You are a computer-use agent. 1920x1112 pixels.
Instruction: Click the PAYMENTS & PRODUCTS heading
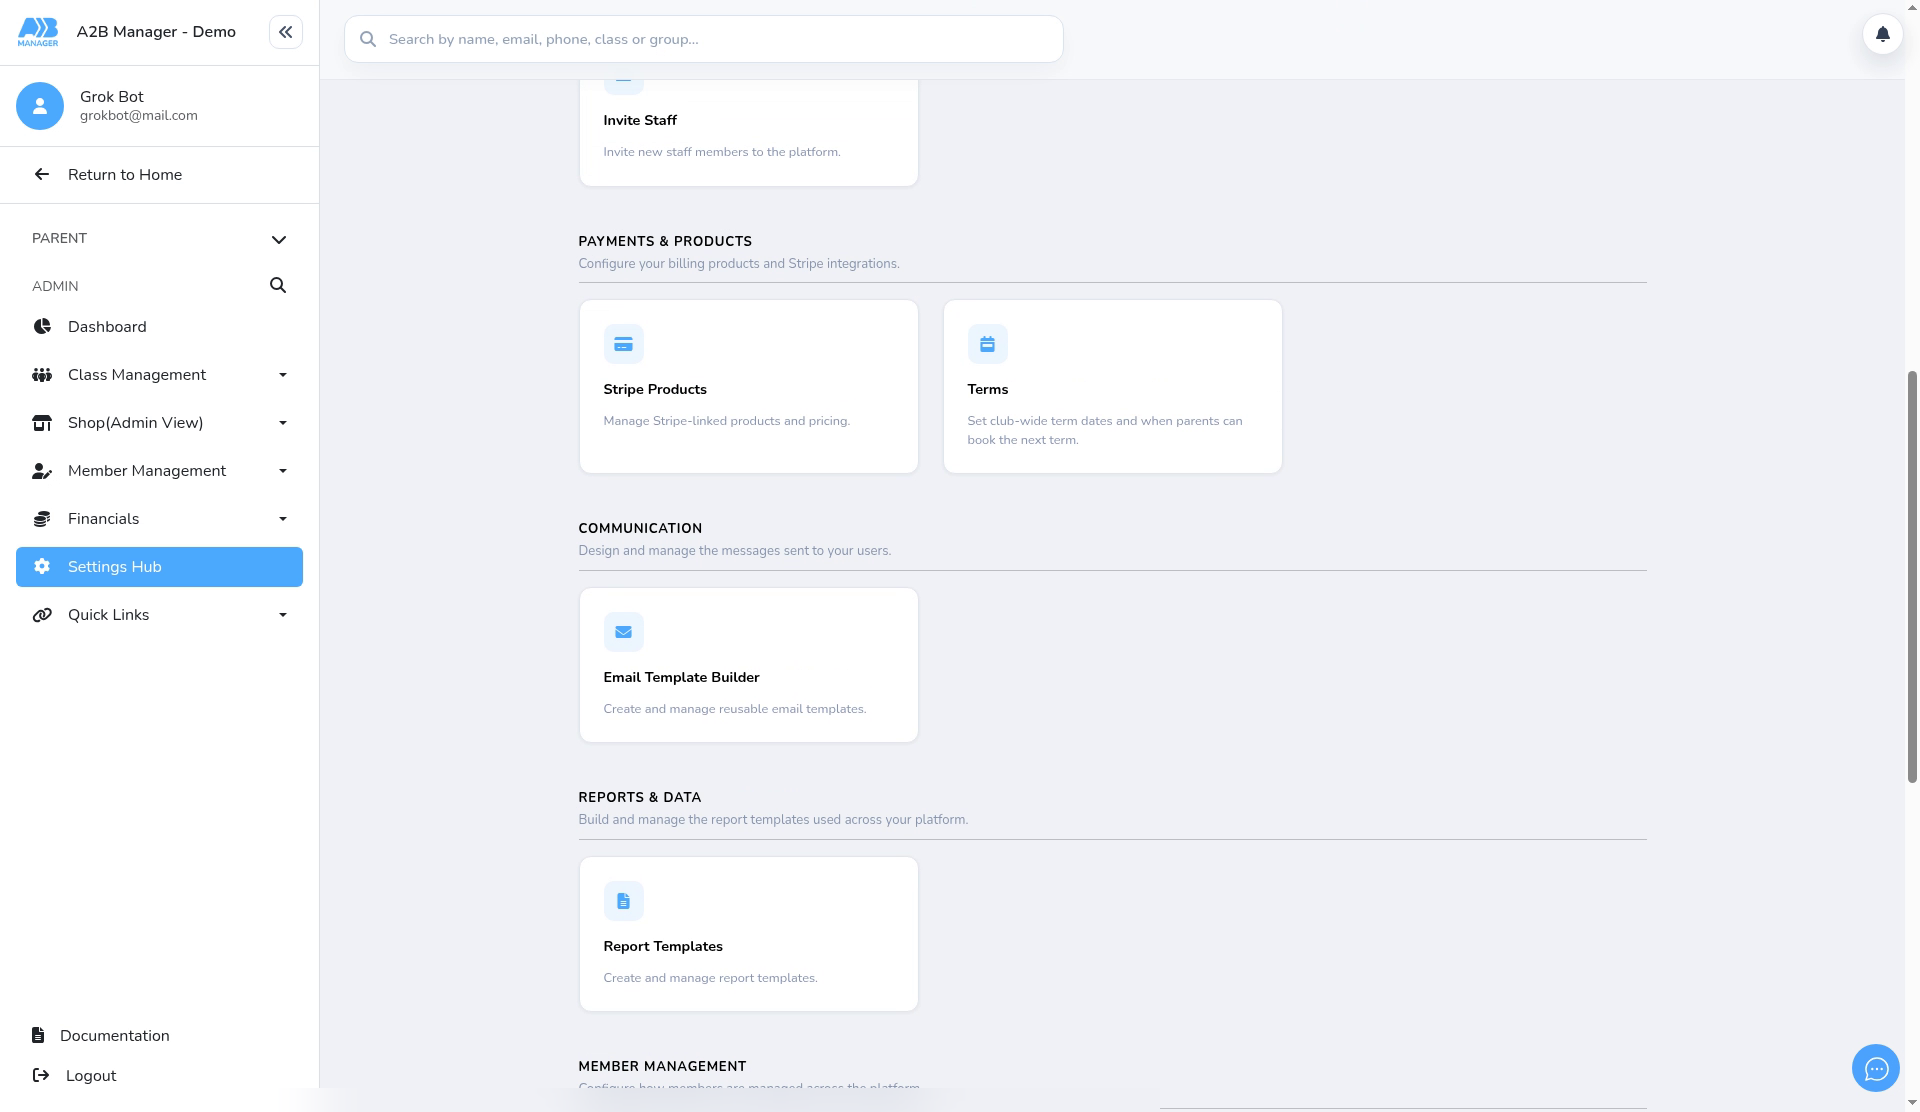(665, 242)
